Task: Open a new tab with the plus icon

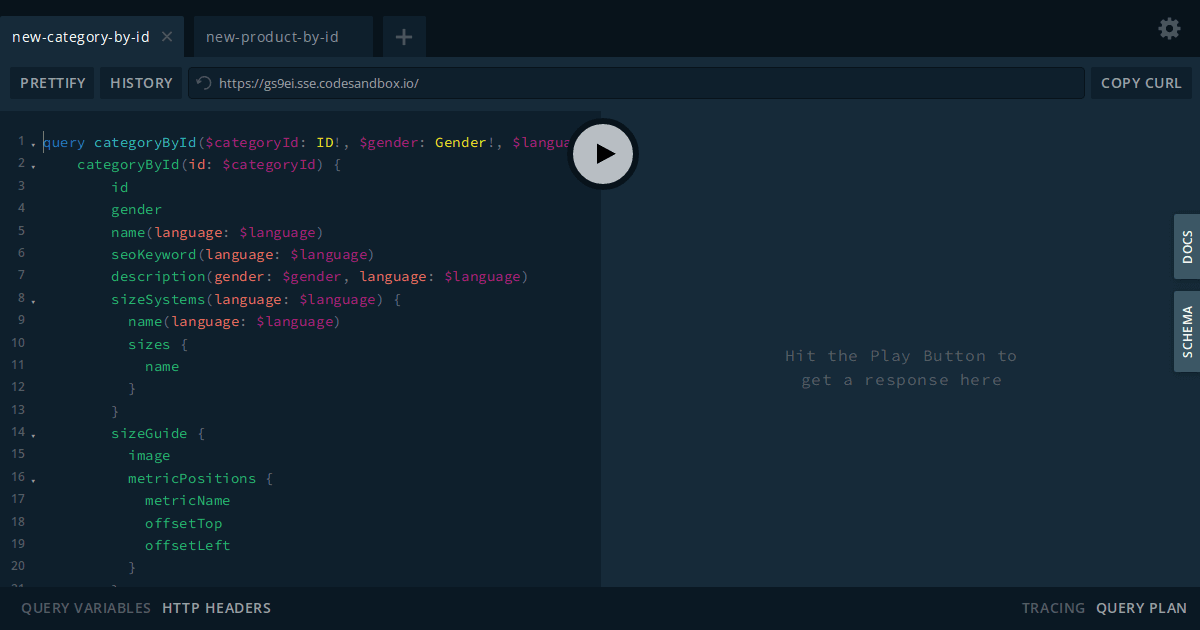Action: pyautogui.click(x=404, y=36)
